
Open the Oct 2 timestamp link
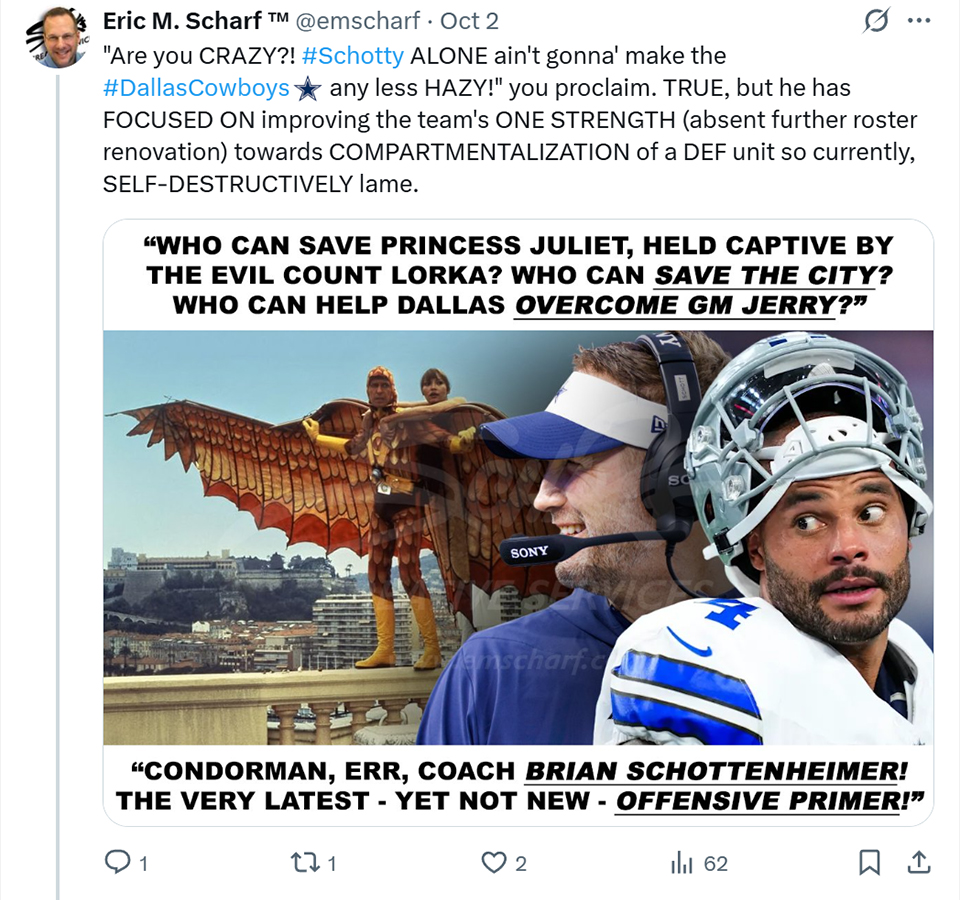pyautogui.click(x=470, y=21)
